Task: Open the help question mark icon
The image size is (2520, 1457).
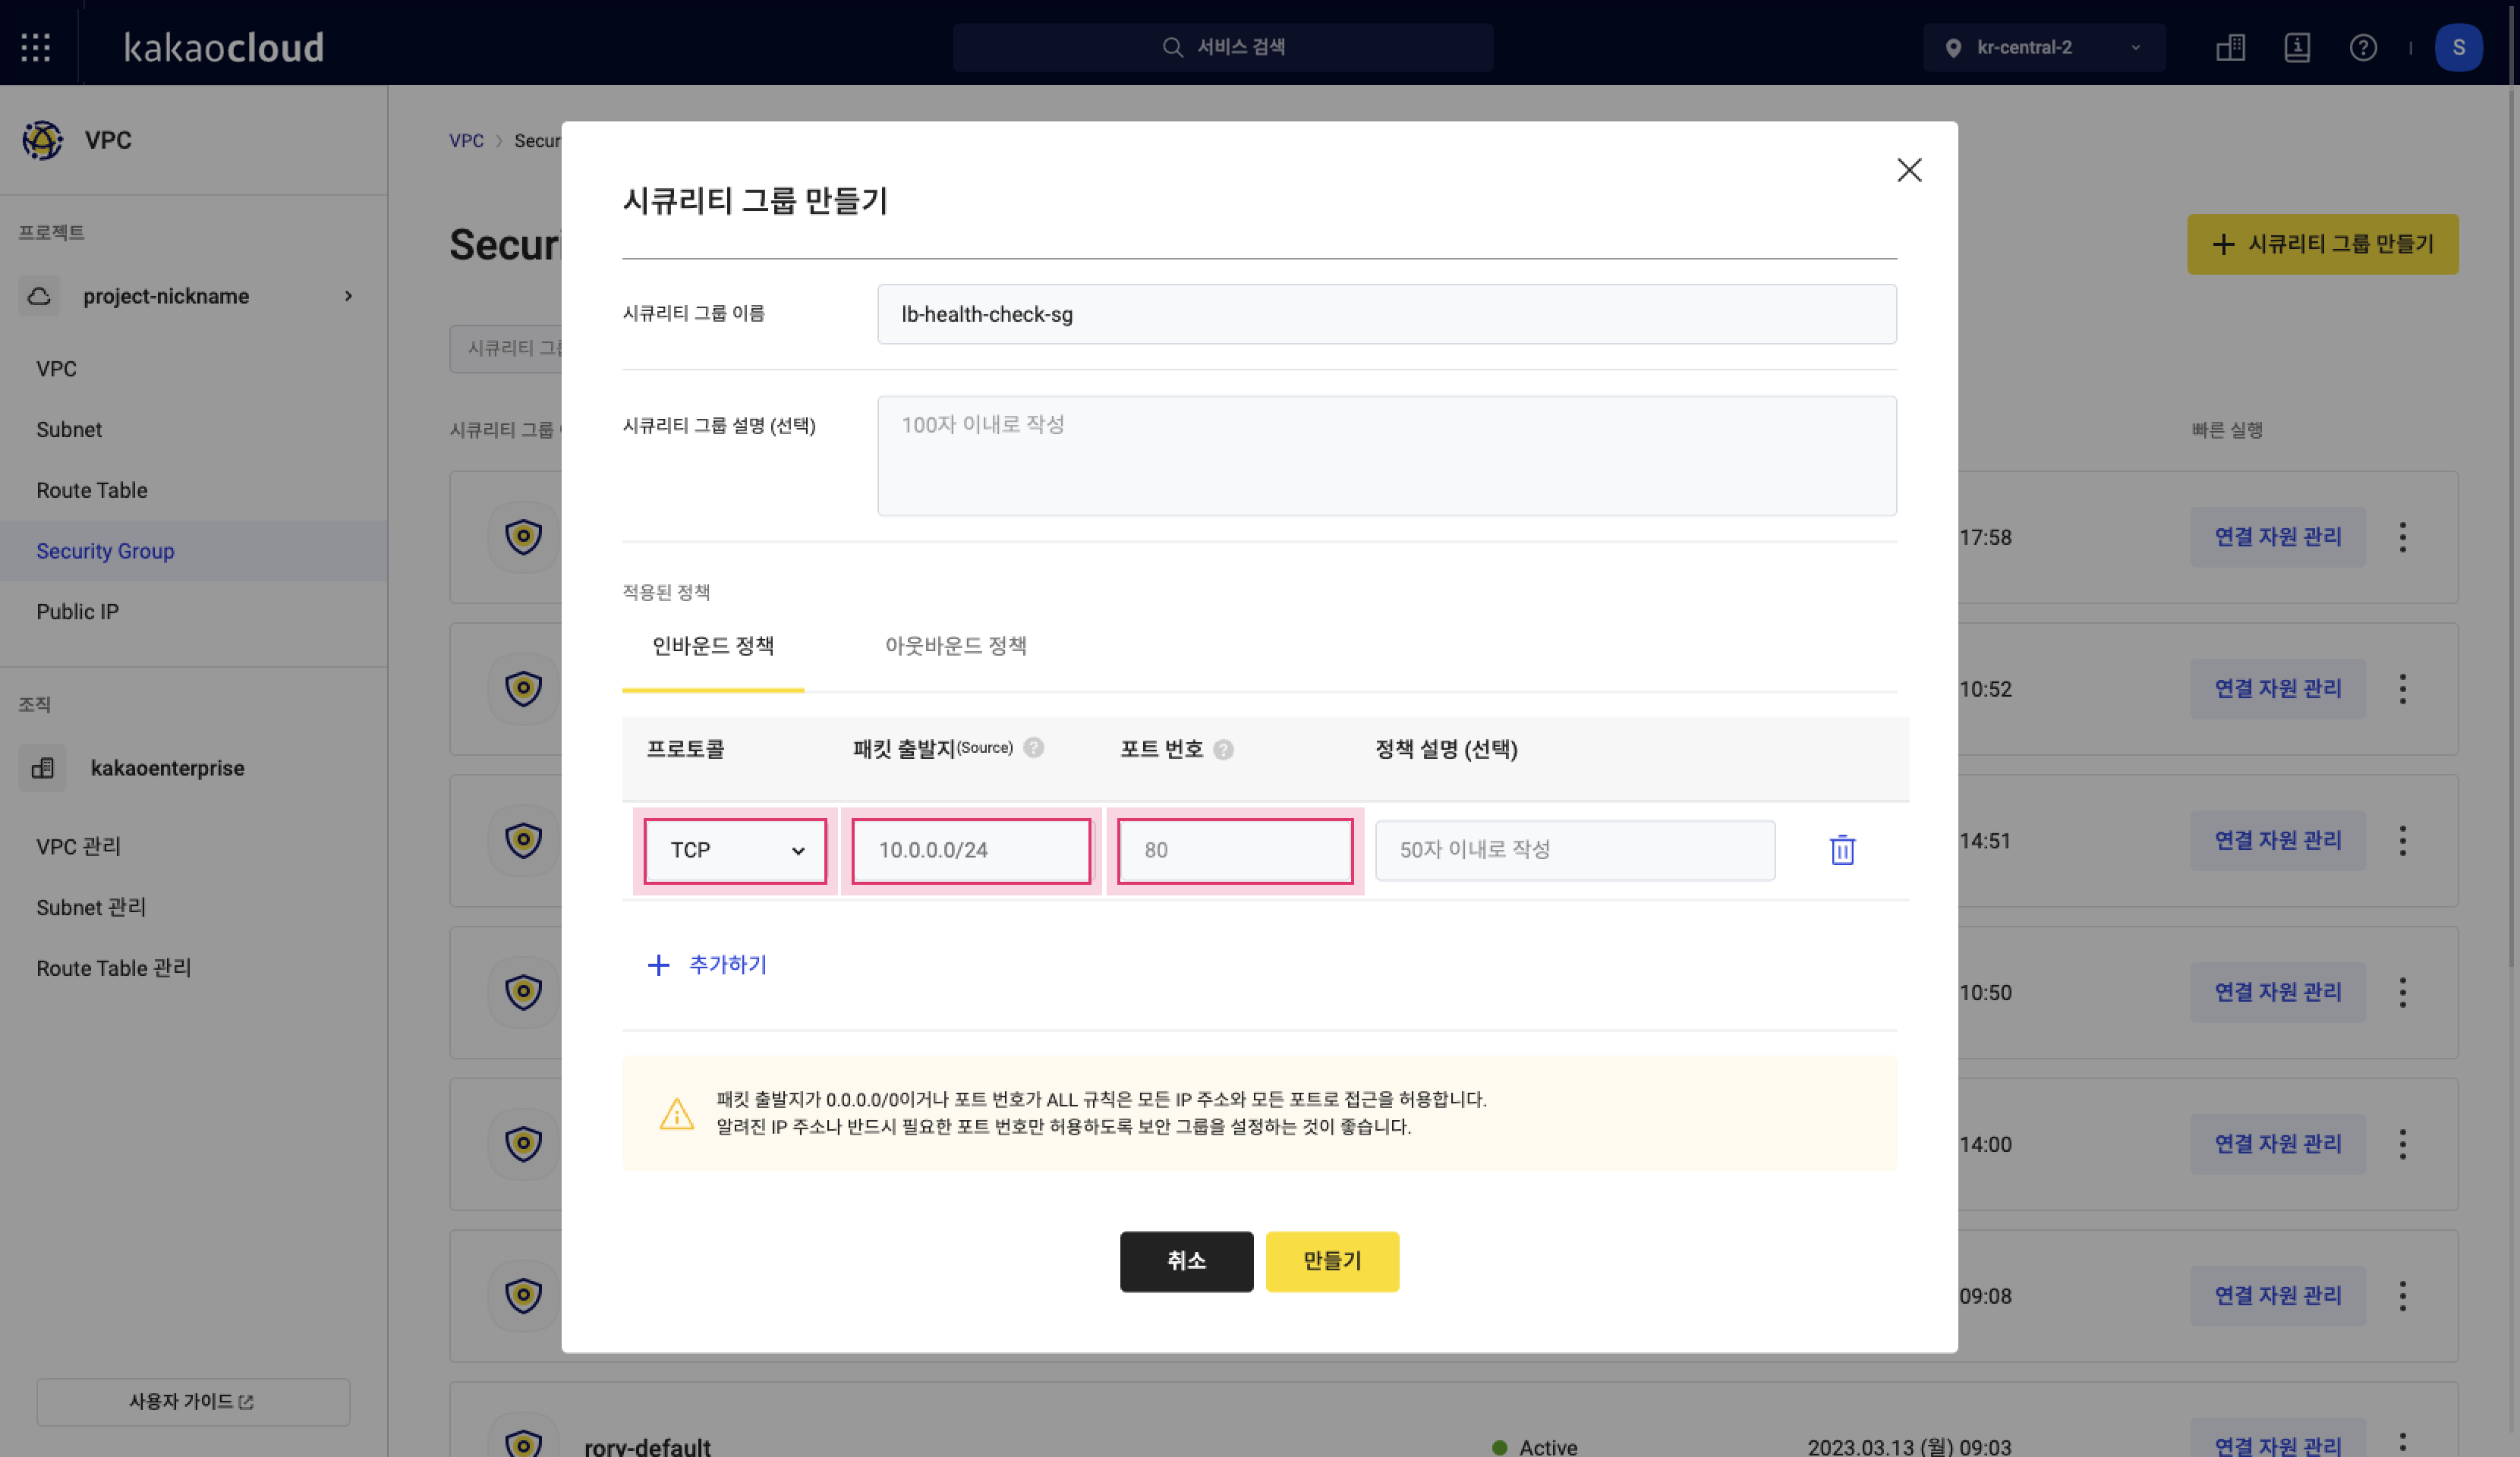Action: click(x=2363, y=47)
